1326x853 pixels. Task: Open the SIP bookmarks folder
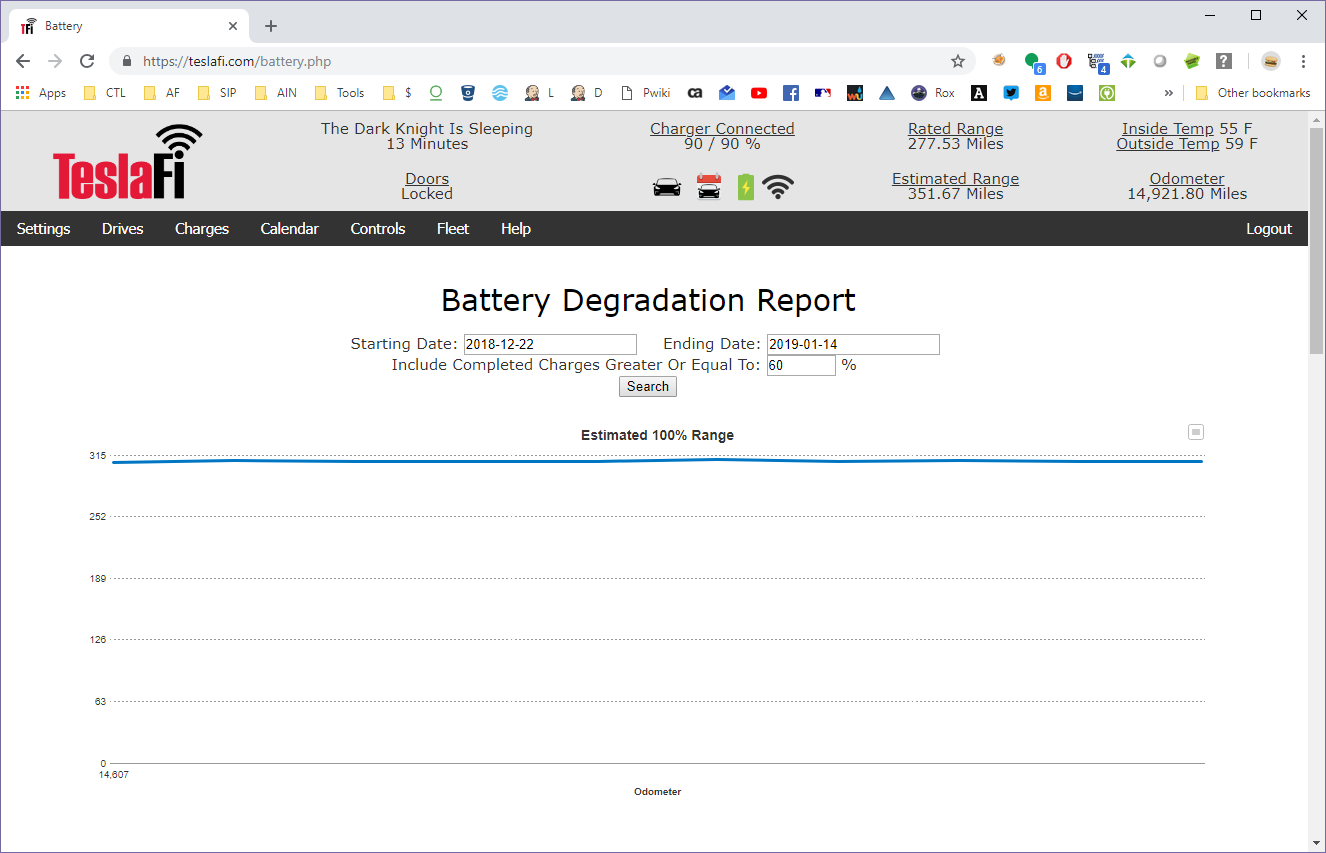pos(217,93)
